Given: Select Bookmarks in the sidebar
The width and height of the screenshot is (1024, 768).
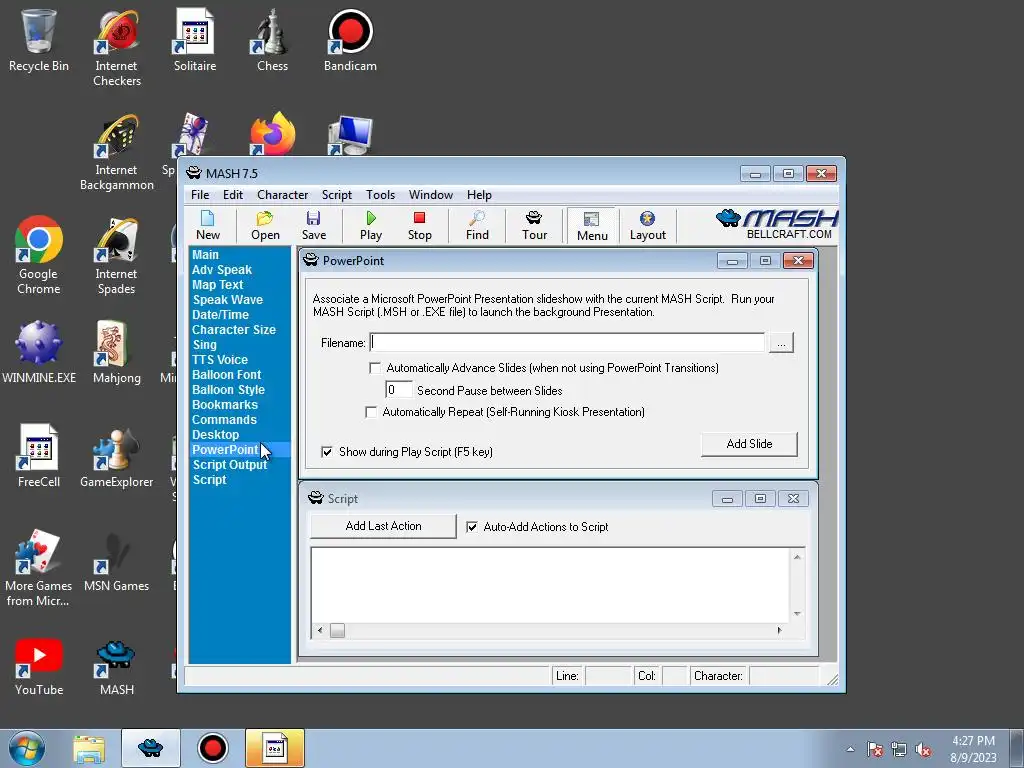Looking at the screenshot, I should point(225,405).
